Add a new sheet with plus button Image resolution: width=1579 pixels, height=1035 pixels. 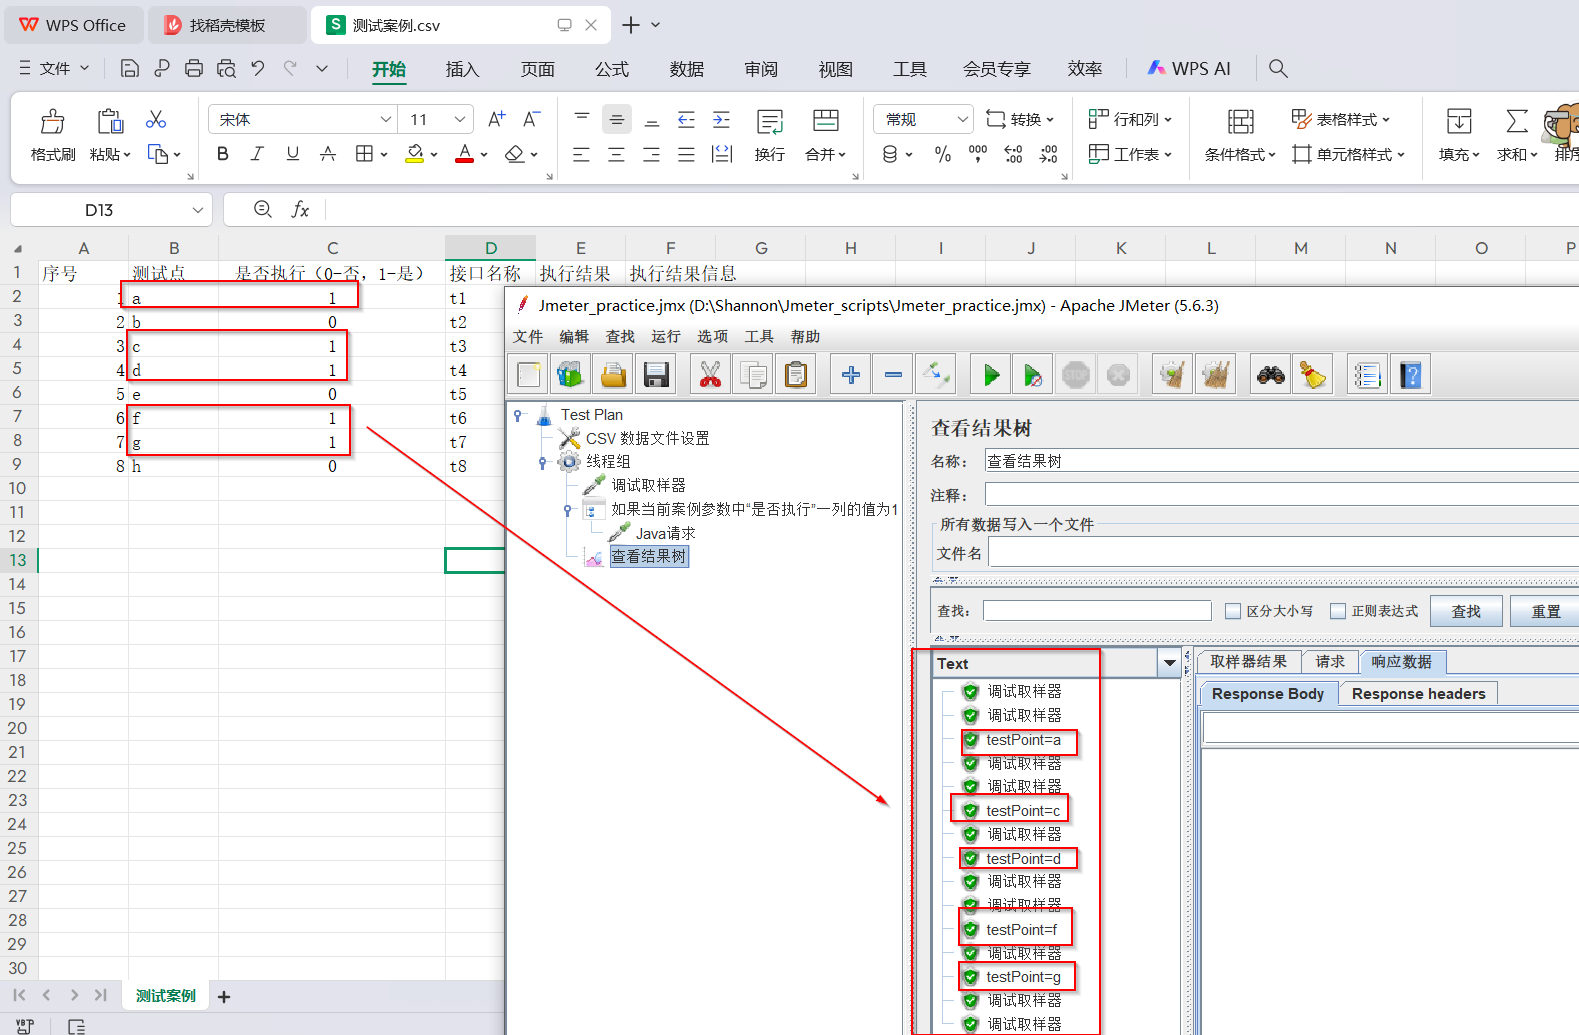(224, 996)
